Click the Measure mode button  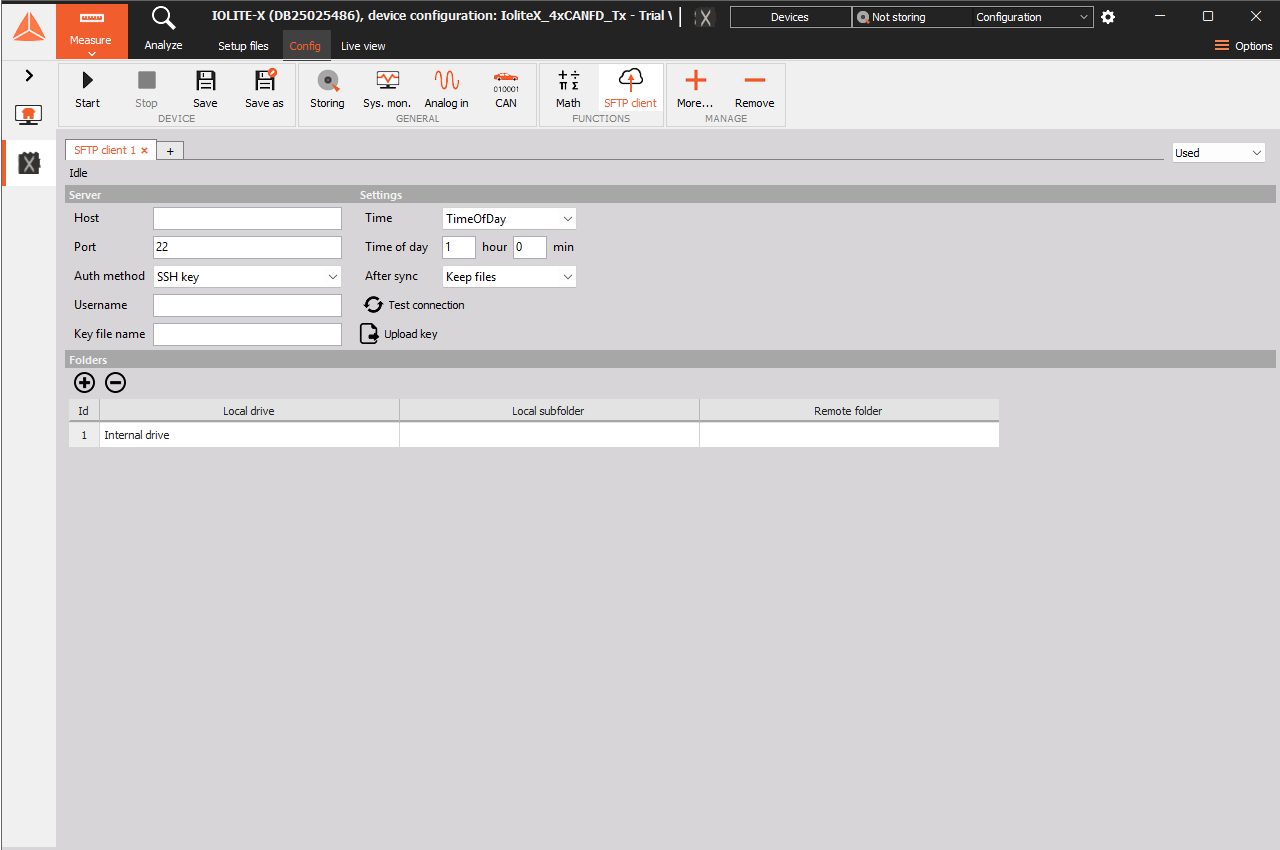click(x=91, y=30)
